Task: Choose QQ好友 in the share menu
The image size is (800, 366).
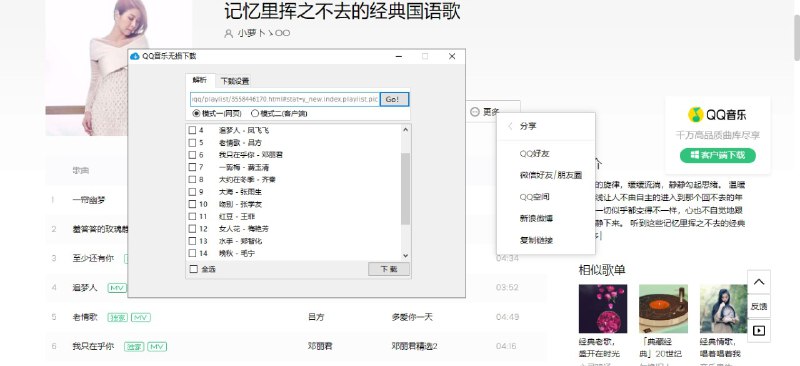Action: click(534, 154)
